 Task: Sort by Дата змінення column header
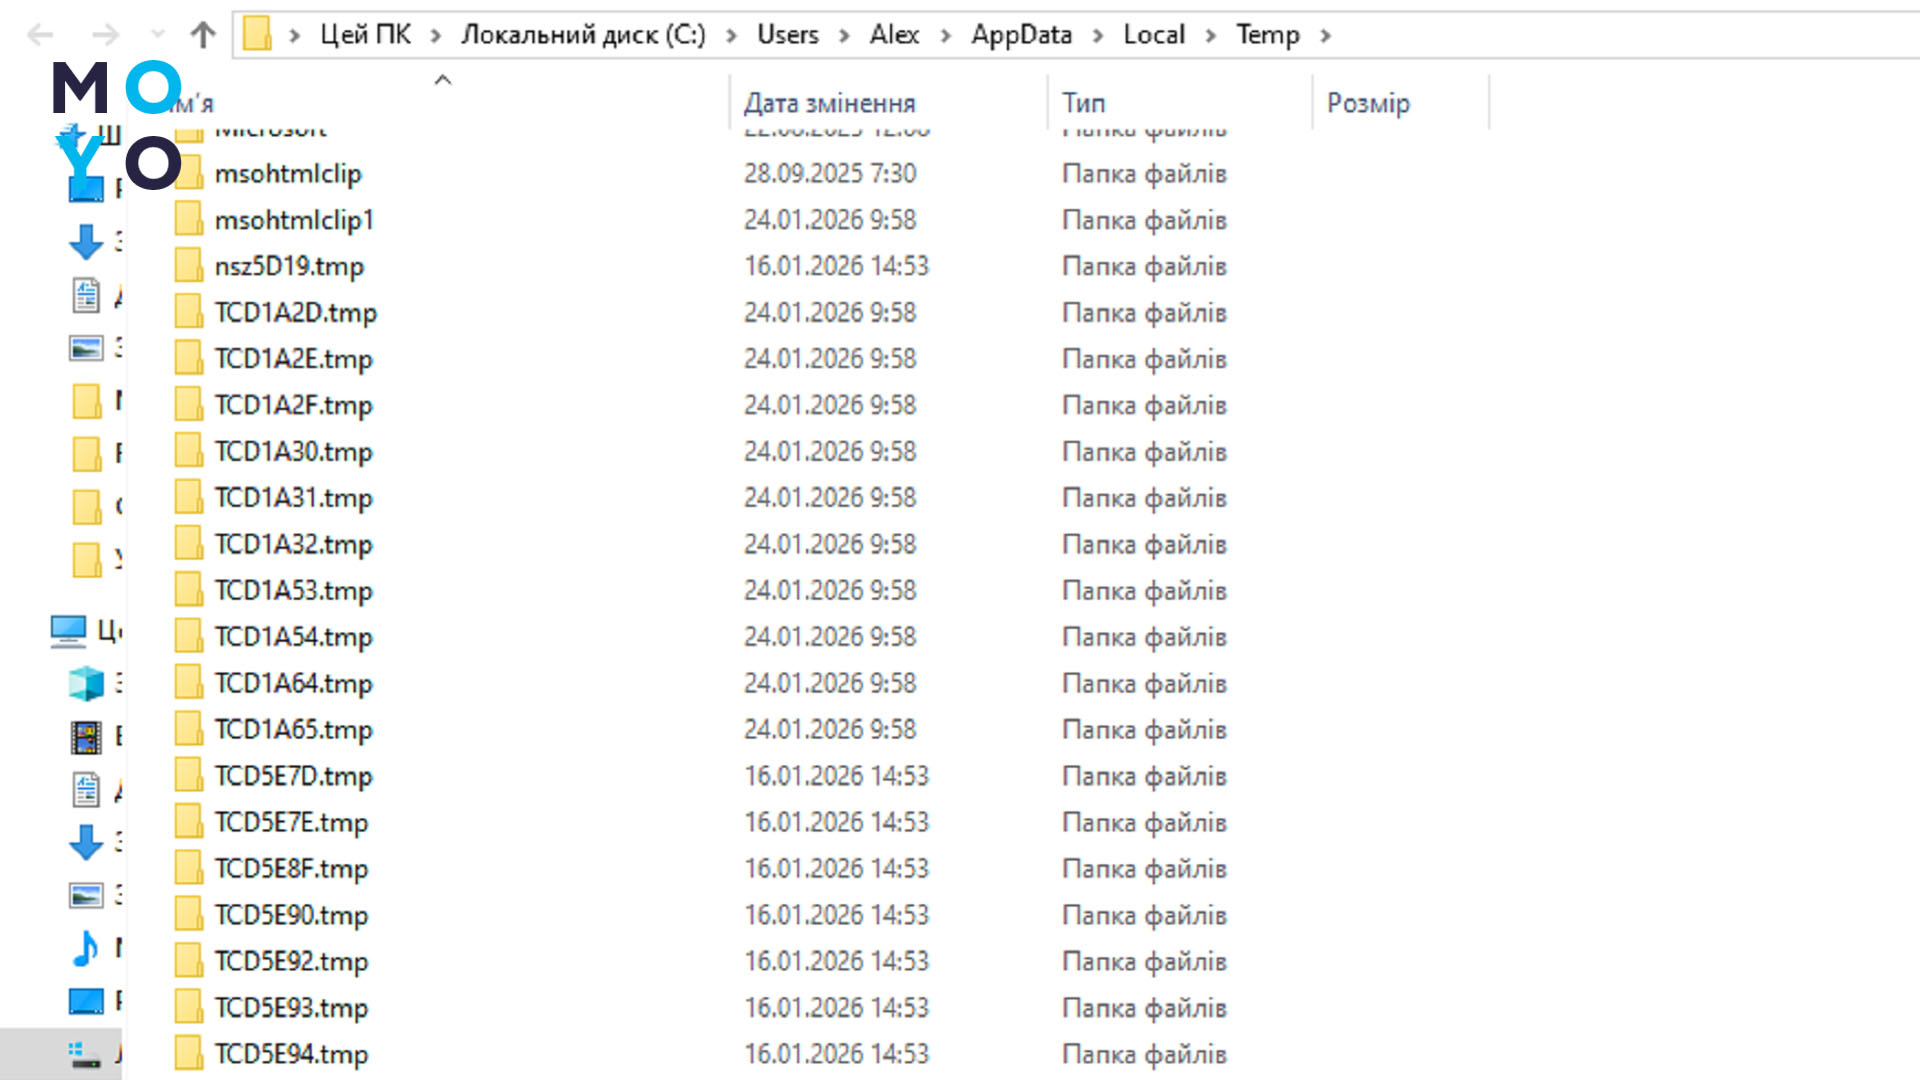[x=829, y=103]
